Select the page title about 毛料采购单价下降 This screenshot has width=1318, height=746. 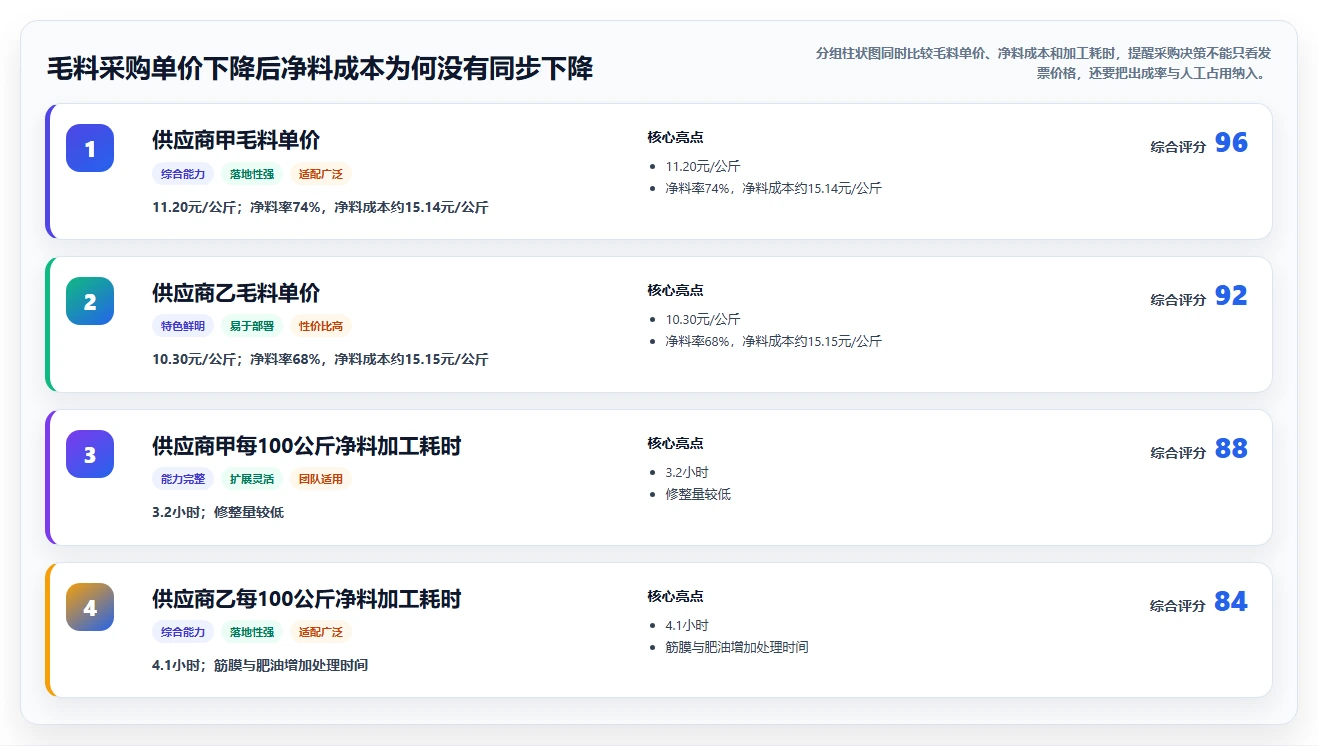[320, 68]
